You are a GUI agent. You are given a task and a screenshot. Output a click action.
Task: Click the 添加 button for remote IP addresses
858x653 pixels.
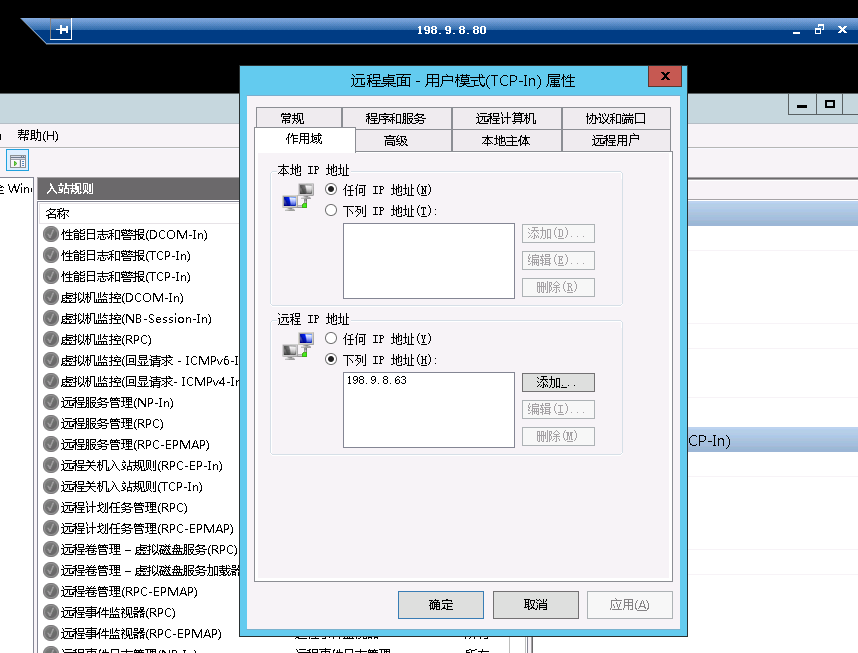pyautogui.click(x=556, y=382)
